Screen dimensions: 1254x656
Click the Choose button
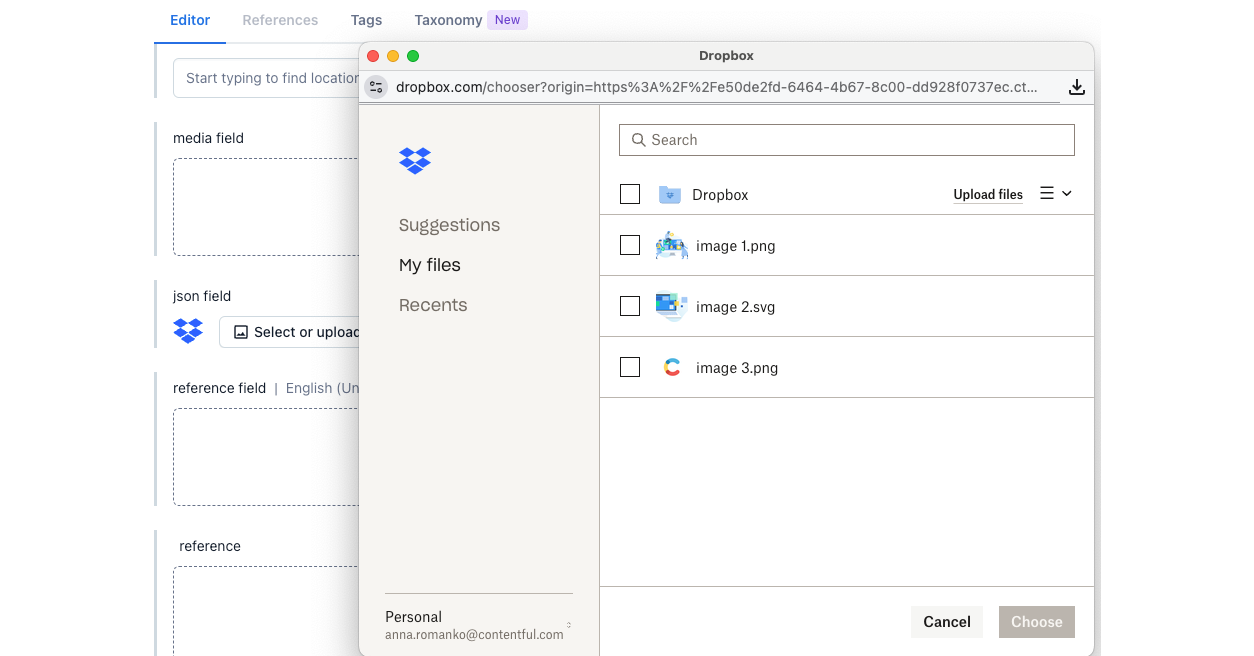1037,622
